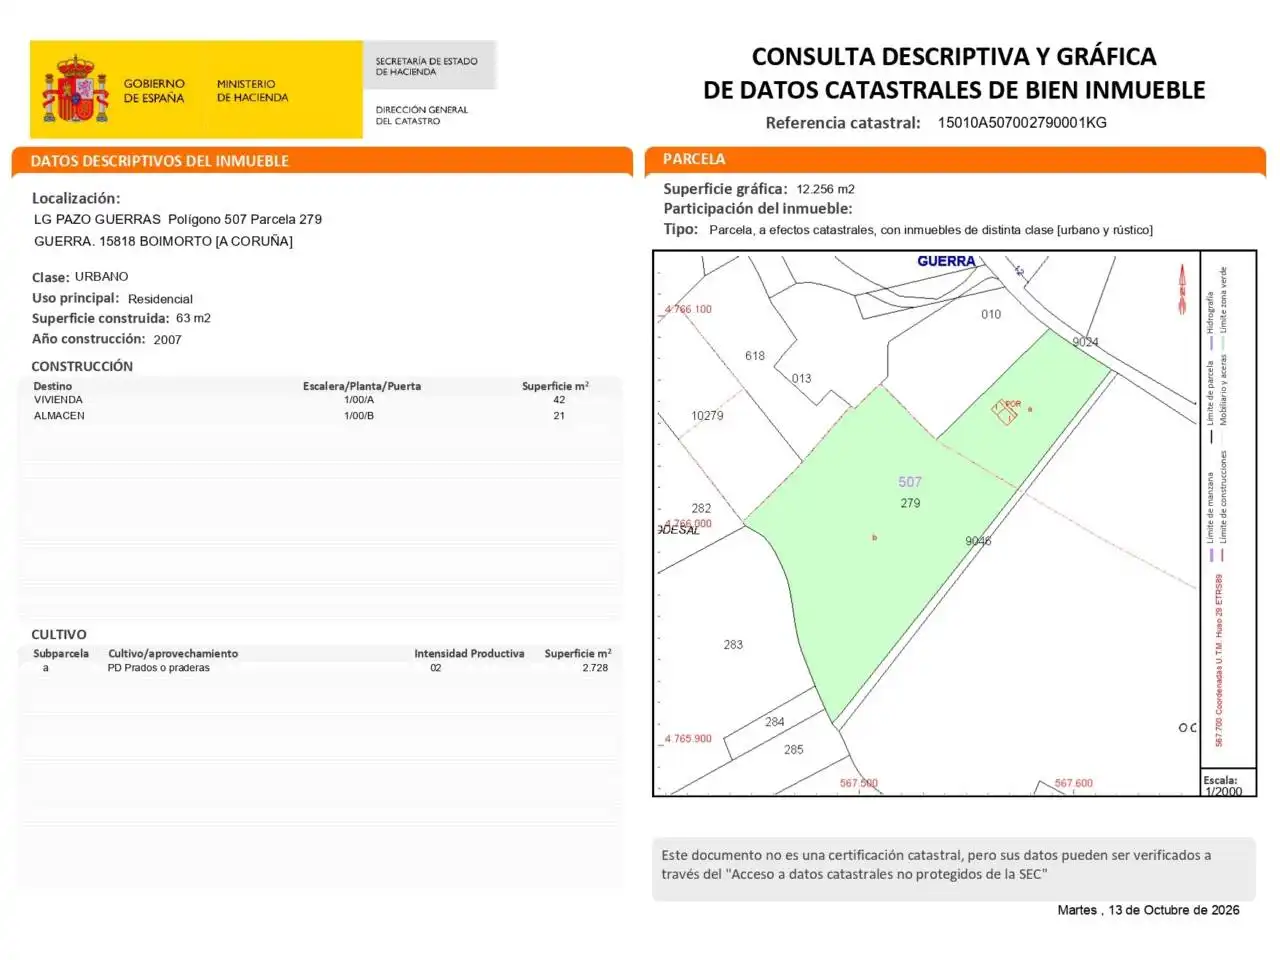
Task: Click 'DIRECCIÓN GENERAL DEL CATASTRO' text
Action: coord(421,115)
